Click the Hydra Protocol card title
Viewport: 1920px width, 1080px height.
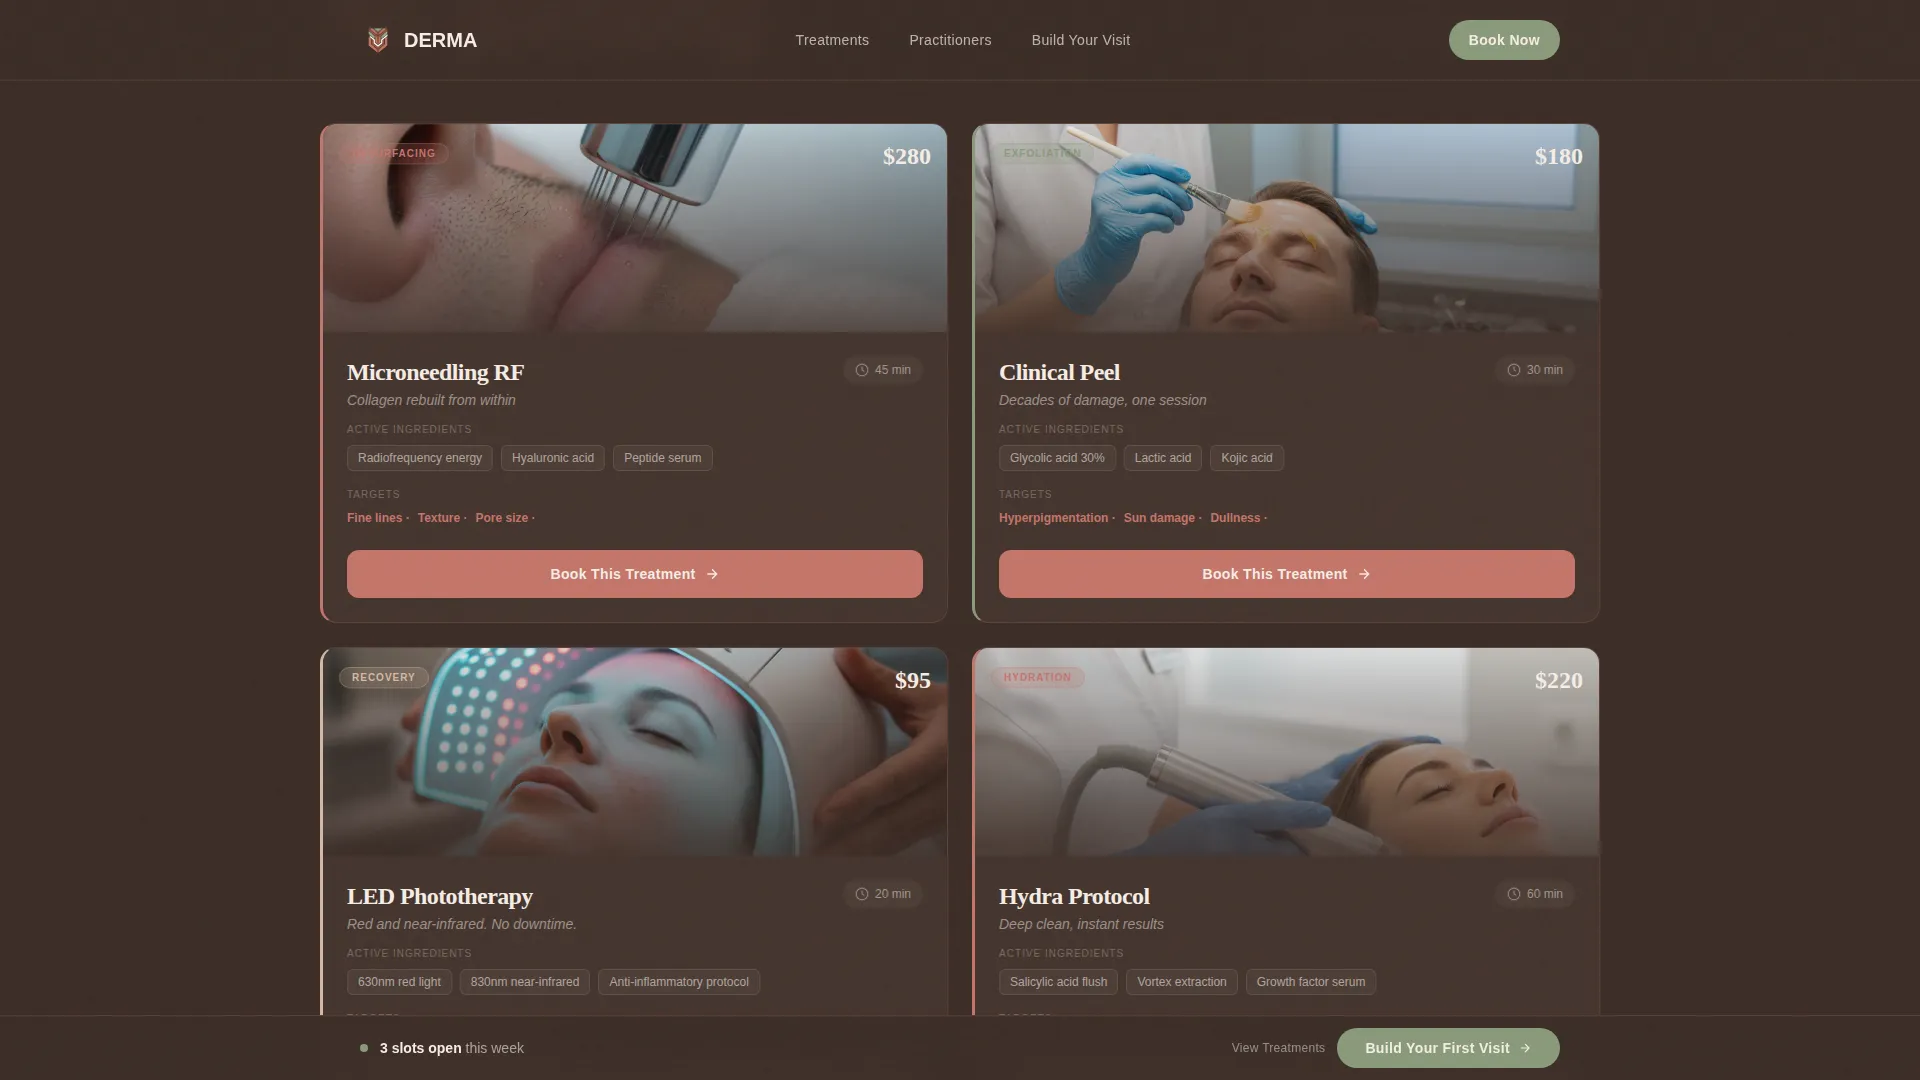[1074, 896]
